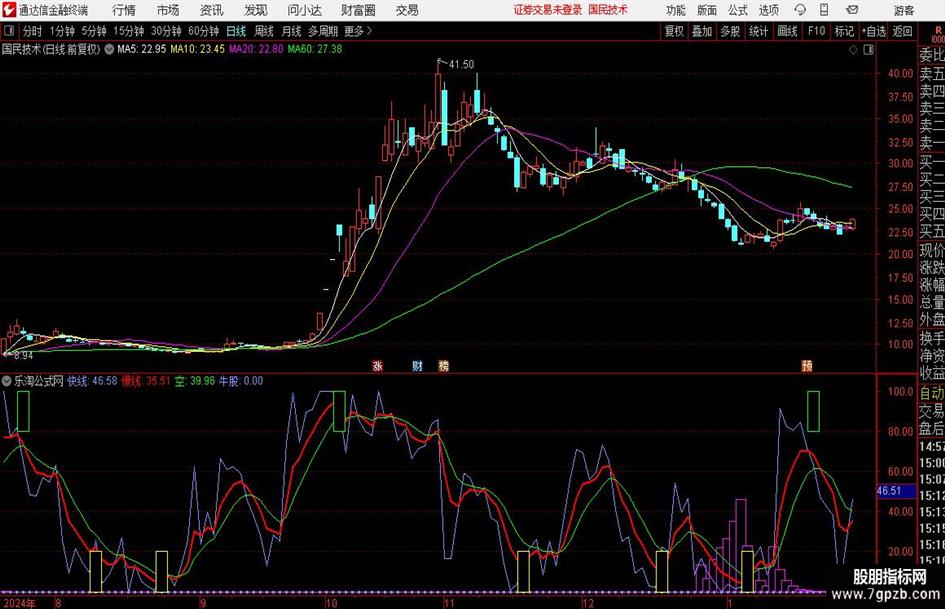945x609 pixels.
Task: Switch to the 1分钟 period
Action: pyautogui.click(x=62, y=31)
